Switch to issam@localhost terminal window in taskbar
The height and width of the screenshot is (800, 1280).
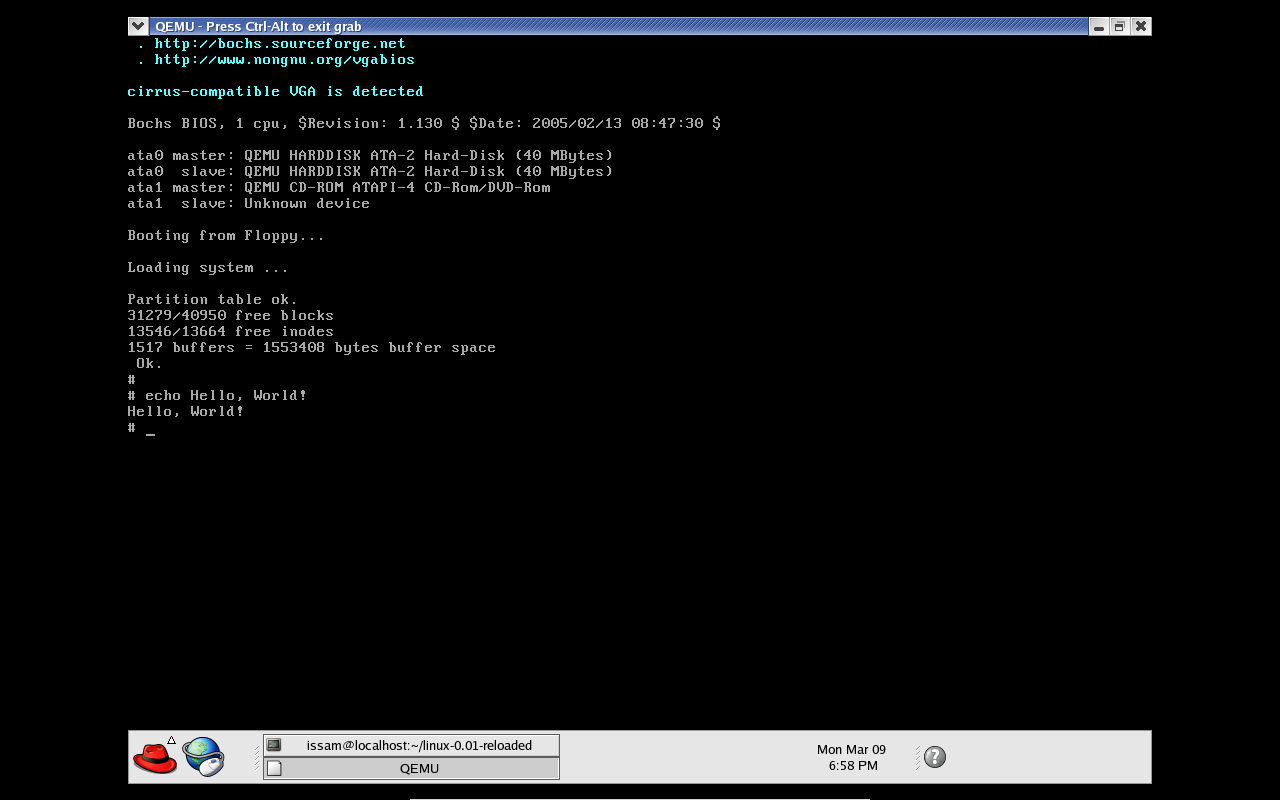pos(418,745)
